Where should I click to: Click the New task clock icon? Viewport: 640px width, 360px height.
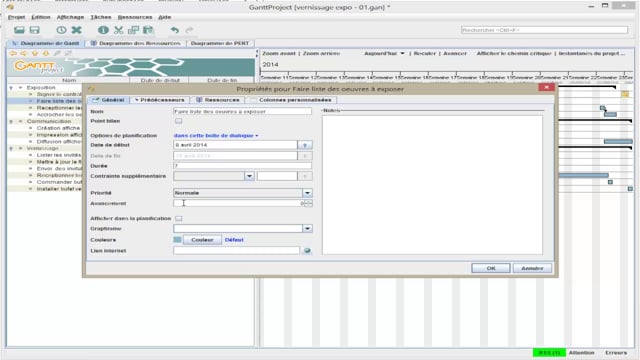pyautogui.click(x=61, y=30)
